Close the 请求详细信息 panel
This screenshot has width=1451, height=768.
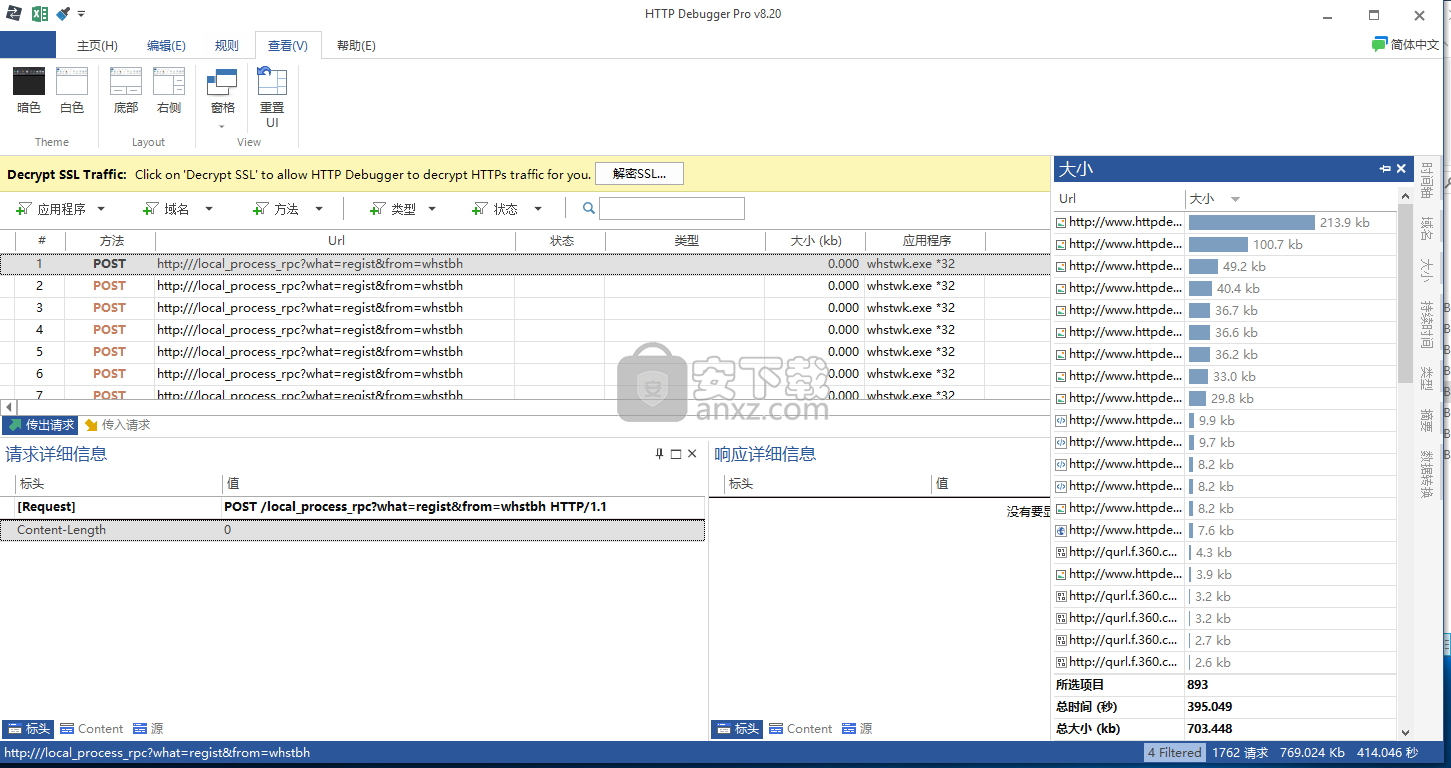692,454
